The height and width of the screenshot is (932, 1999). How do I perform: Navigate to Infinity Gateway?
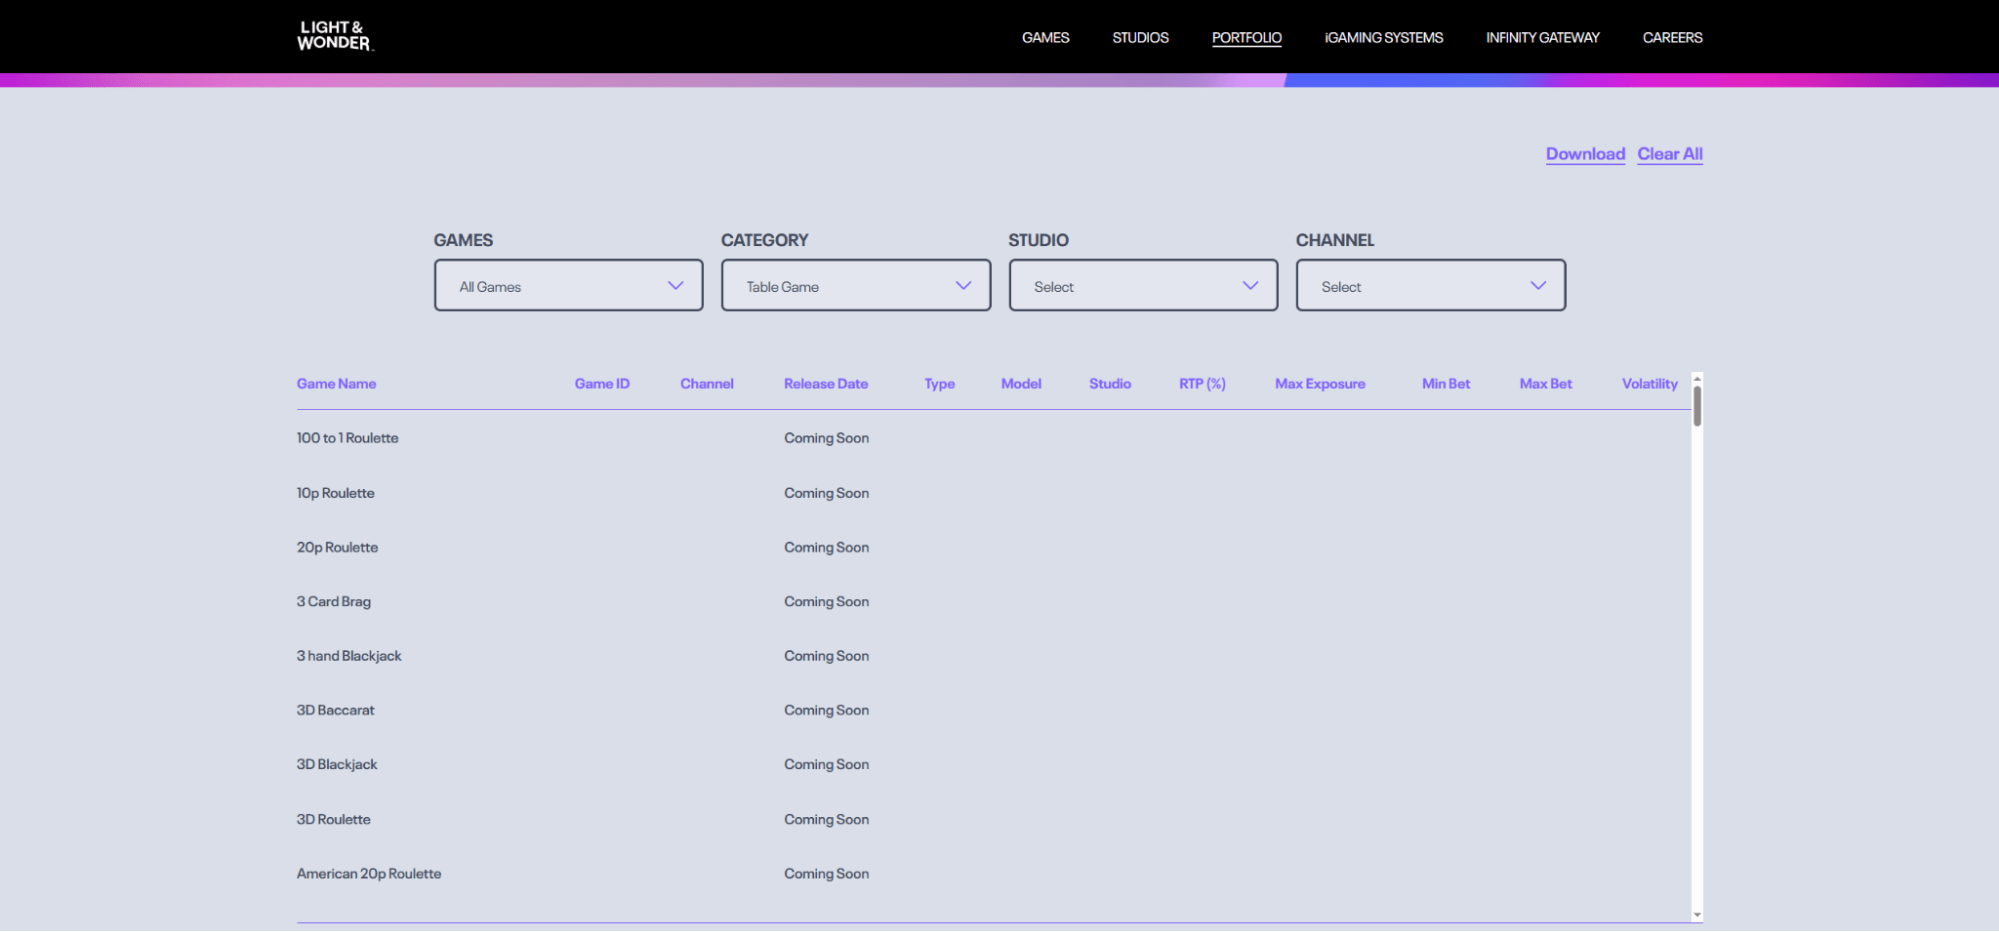pyautogui.click(x=1543, y=38)
